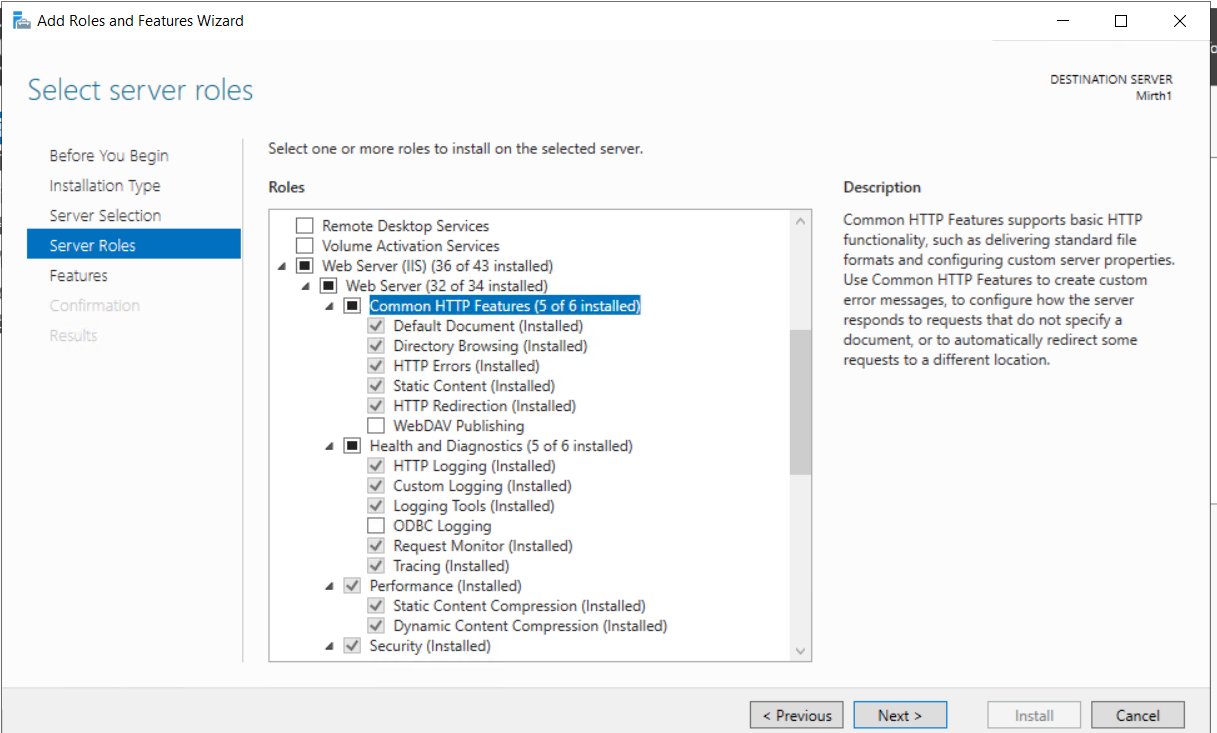Select Static Content Compression (Installed) row

pos(519,606)
